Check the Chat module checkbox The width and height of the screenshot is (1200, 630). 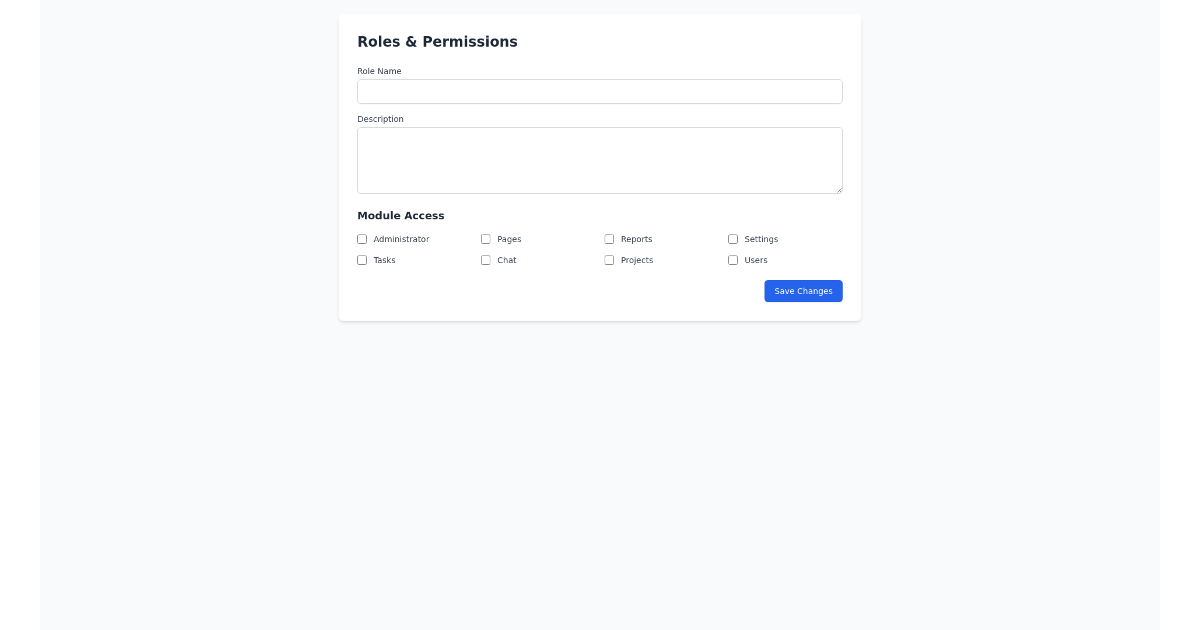pos(486,260)
